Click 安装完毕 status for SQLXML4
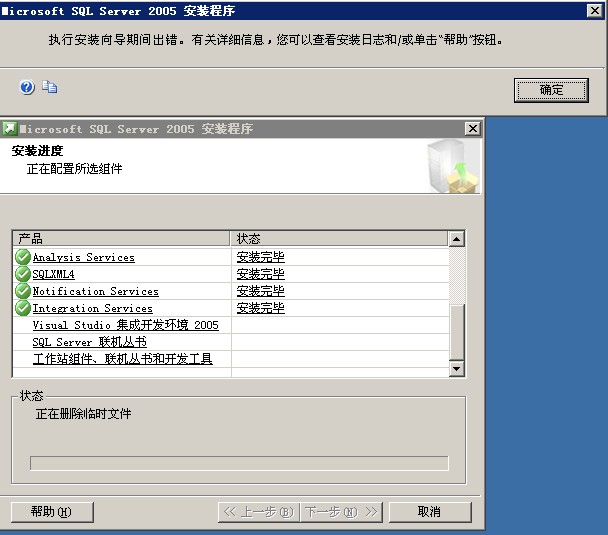Screen dimensions: 608x535 (x=261, y=274)
